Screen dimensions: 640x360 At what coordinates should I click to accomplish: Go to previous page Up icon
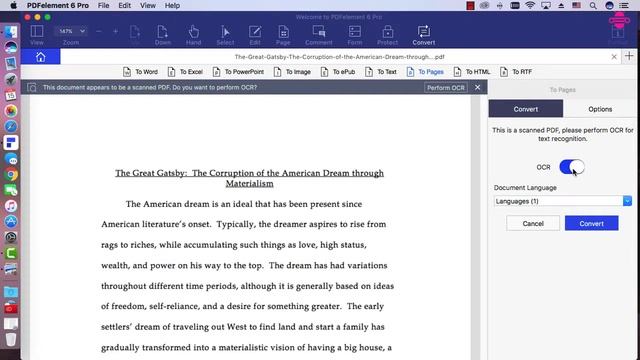pos(135,35)
